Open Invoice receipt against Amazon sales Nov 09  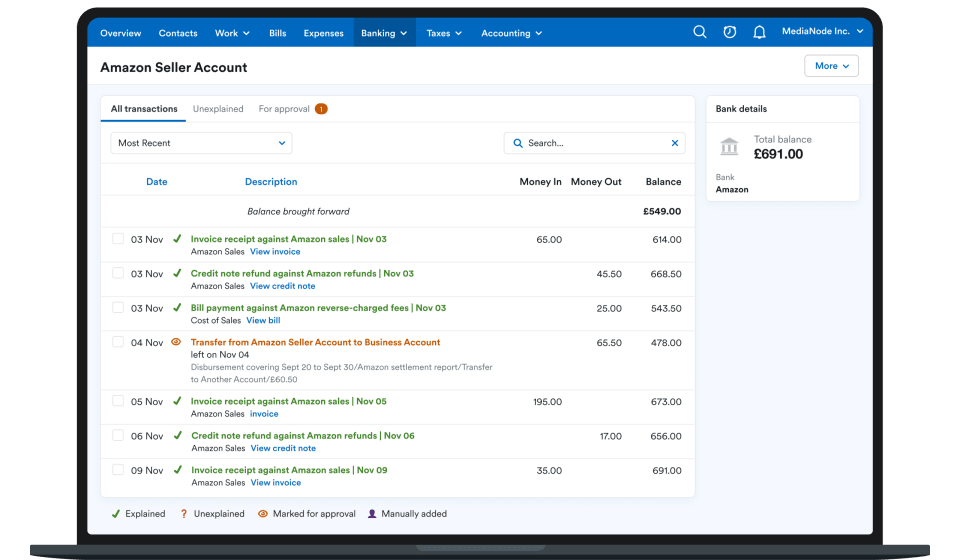click(289, 469)
